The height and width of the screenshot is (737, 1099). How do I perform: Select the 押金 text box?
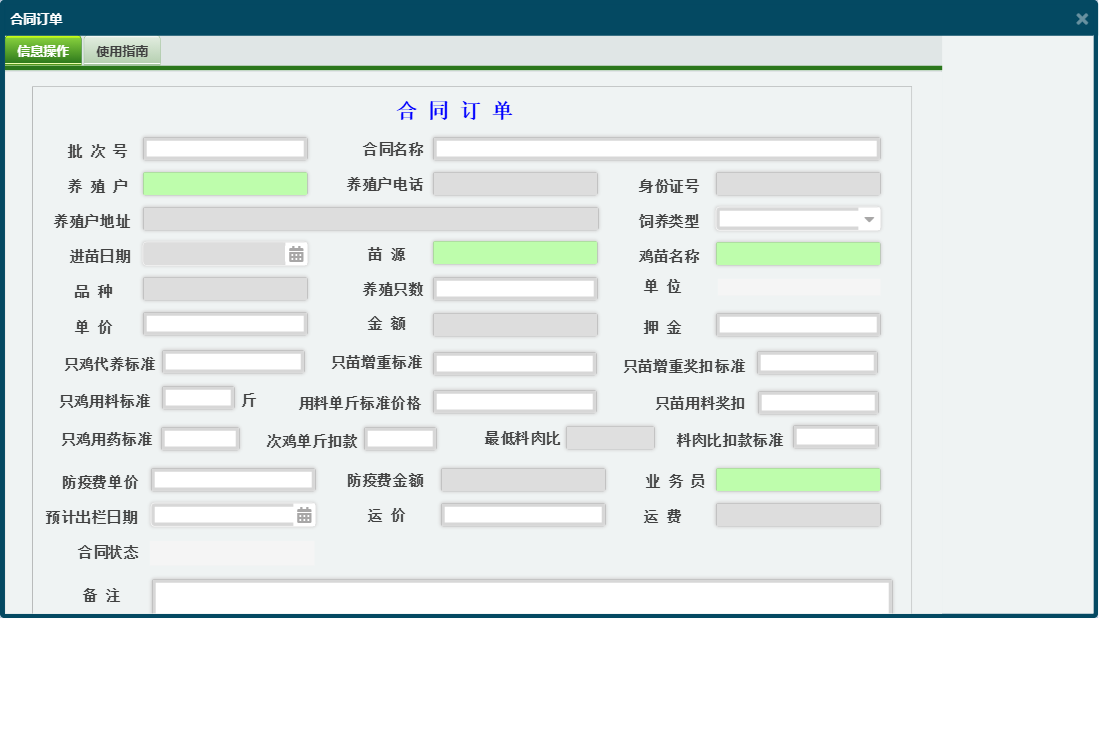pos(797,323)
